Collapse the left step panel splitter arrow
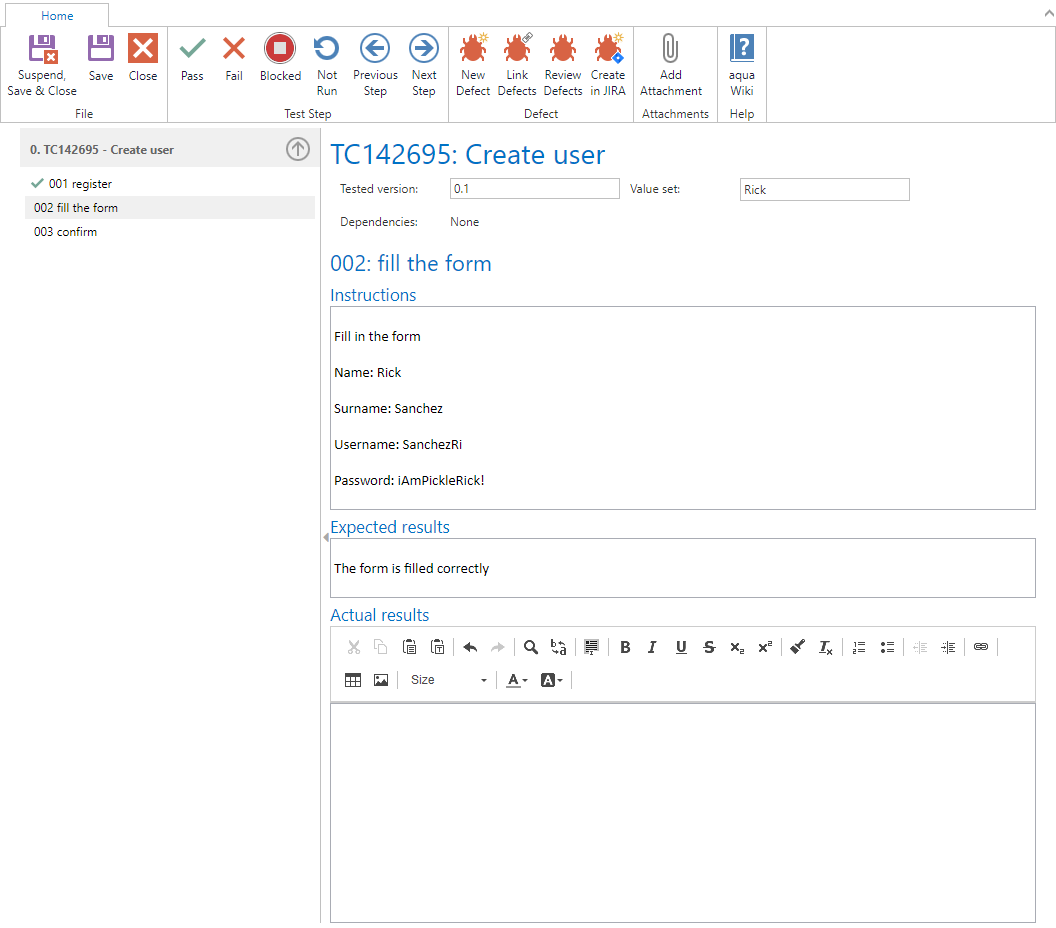The width and height of the screenshot is (1056, 928). click(x=326, y=538)
